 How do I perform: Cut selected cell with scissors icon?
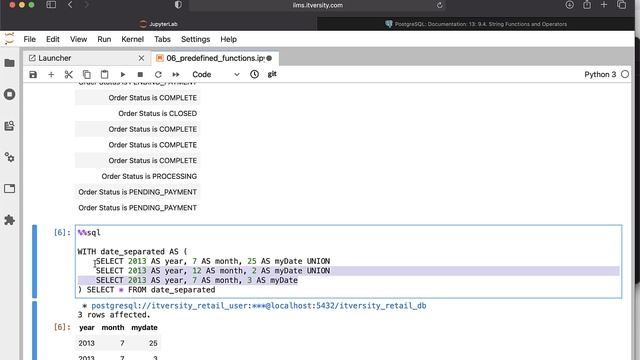(69, 74)
